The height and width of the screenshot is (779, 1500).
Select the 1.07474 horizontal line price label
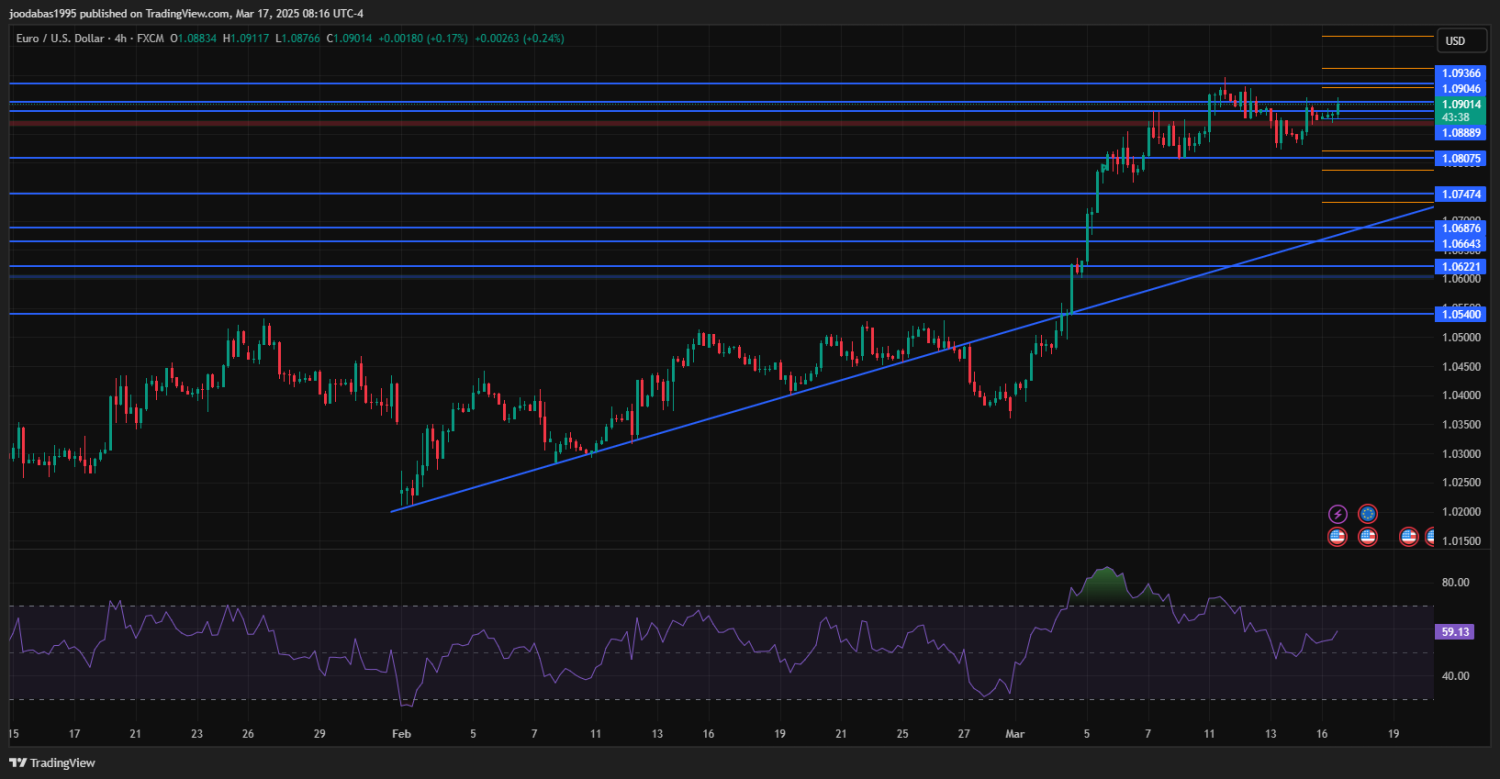[x=1461, y=194]
